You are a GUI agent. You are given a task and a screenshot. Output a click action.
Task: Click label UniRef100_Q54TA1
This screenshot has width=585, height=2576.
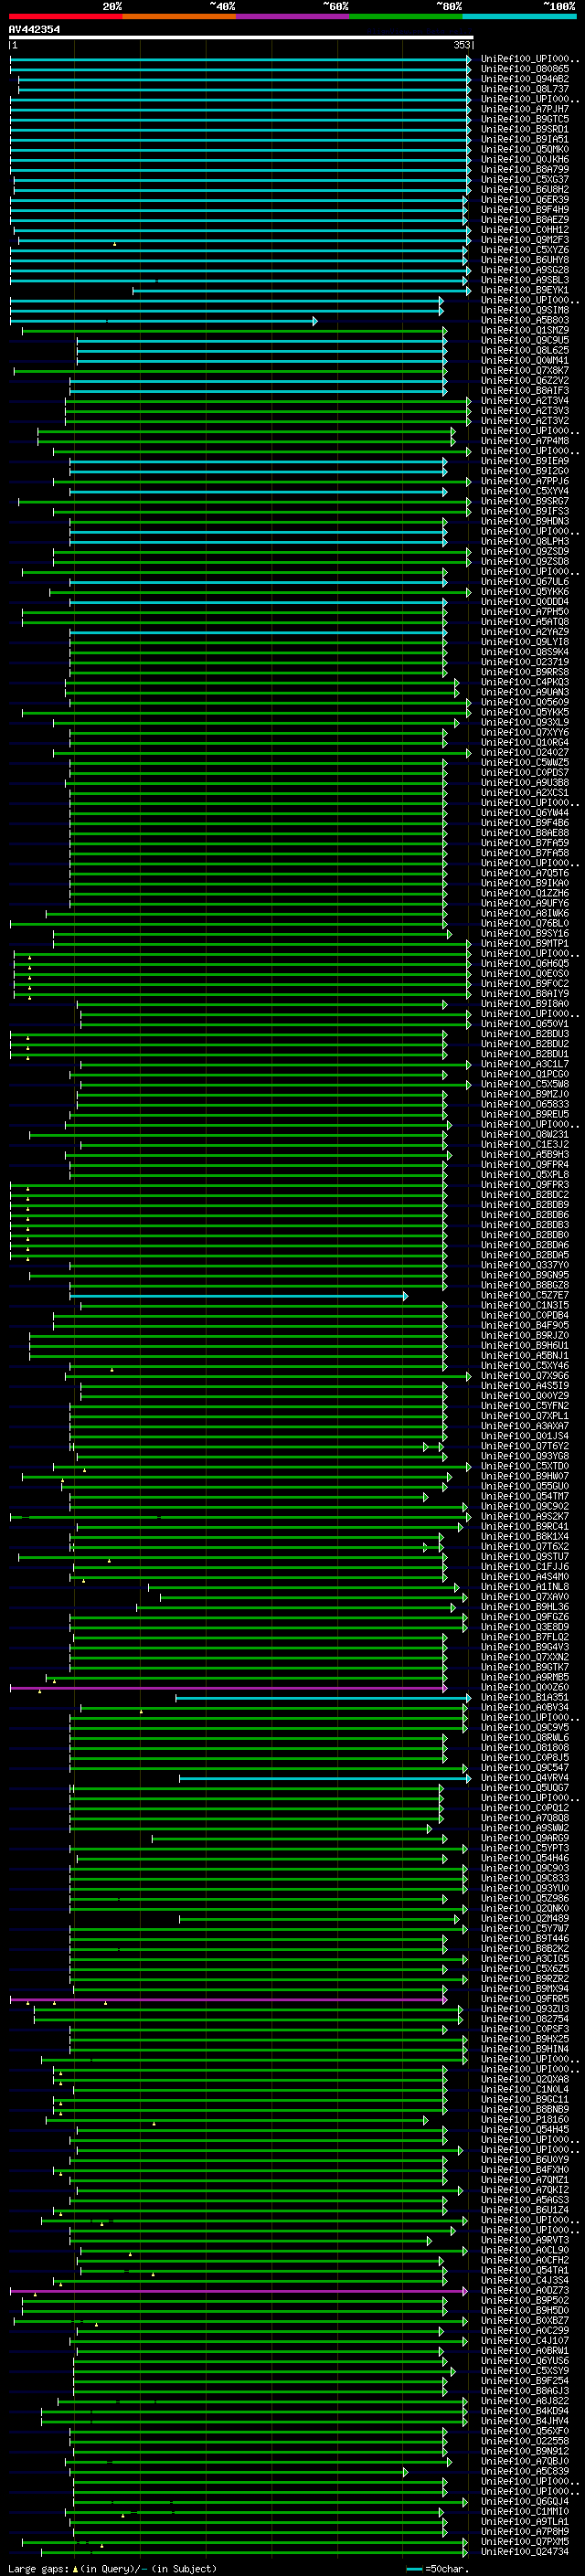click(525, 2270)
